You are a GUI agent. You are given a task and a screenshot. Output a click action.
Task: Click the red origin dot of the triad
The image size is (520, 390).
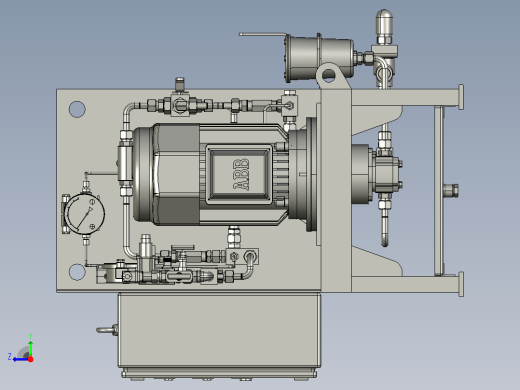(x=31, y=359)
